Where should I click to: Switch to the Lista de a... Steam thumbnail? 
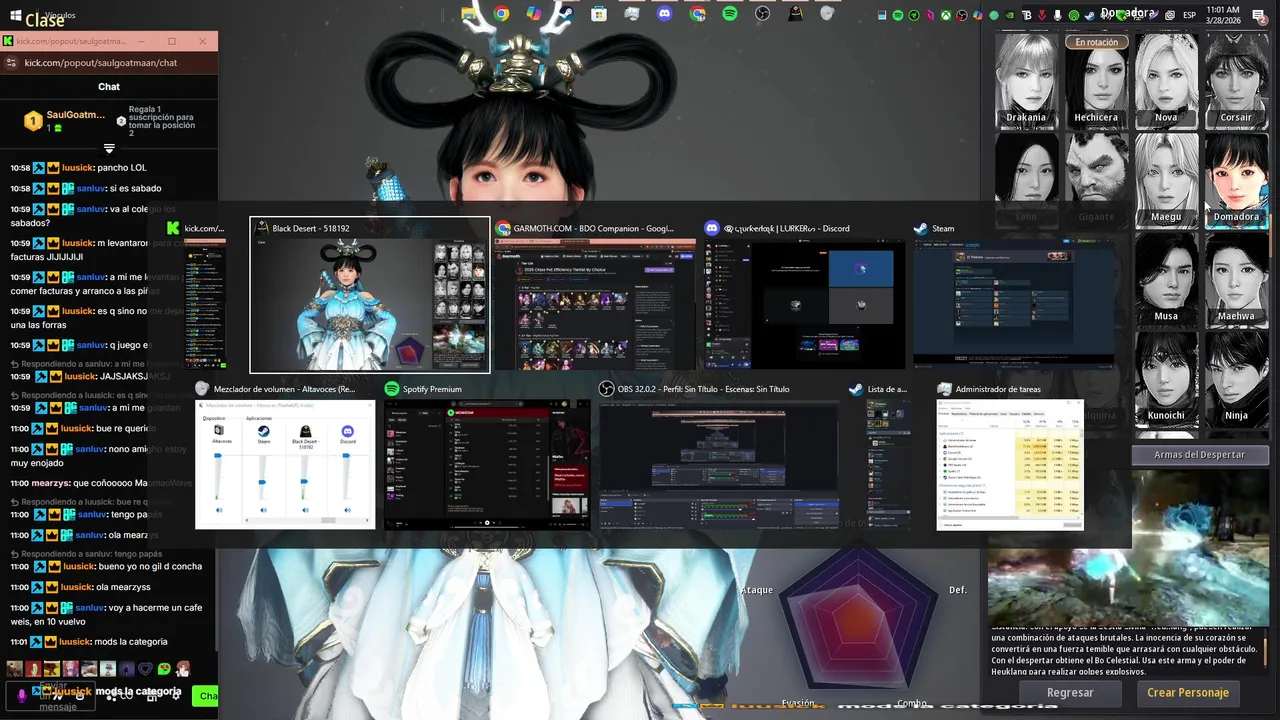coord(888,456)
